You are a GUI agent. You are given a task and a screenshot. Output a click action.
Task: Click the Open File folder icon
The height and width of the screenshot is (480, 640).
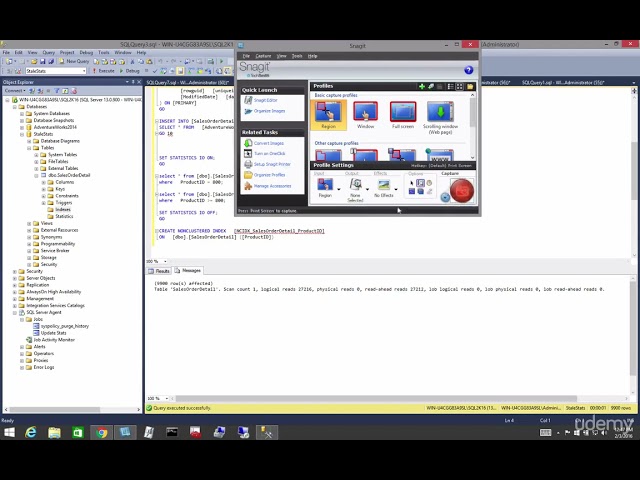tap(34, 61)
